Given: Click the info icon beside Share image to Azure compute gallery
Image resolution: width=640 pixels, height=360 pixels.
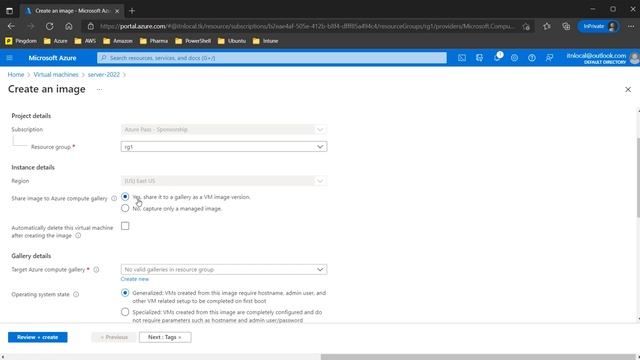Looking at the screenshot, I should pyautogui.click(x=114, y=198).
